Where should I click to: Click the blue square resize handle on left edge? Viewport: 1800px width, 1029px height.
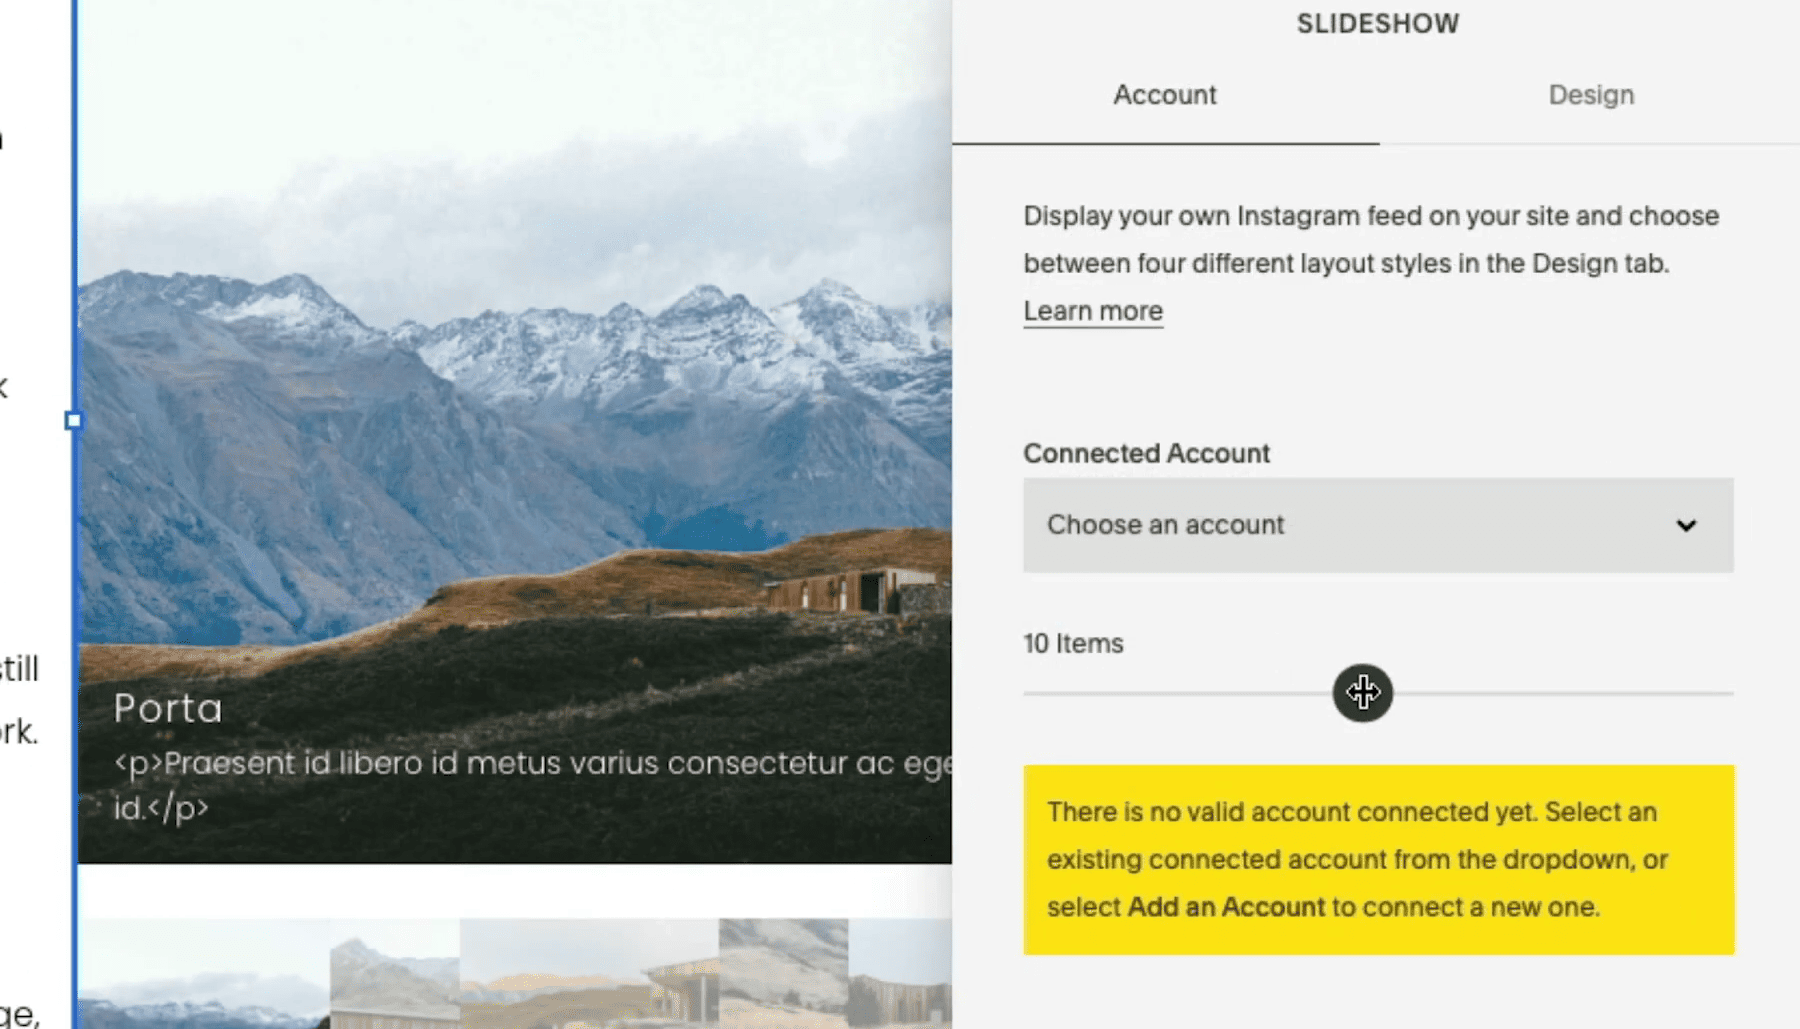pos(73,421)
